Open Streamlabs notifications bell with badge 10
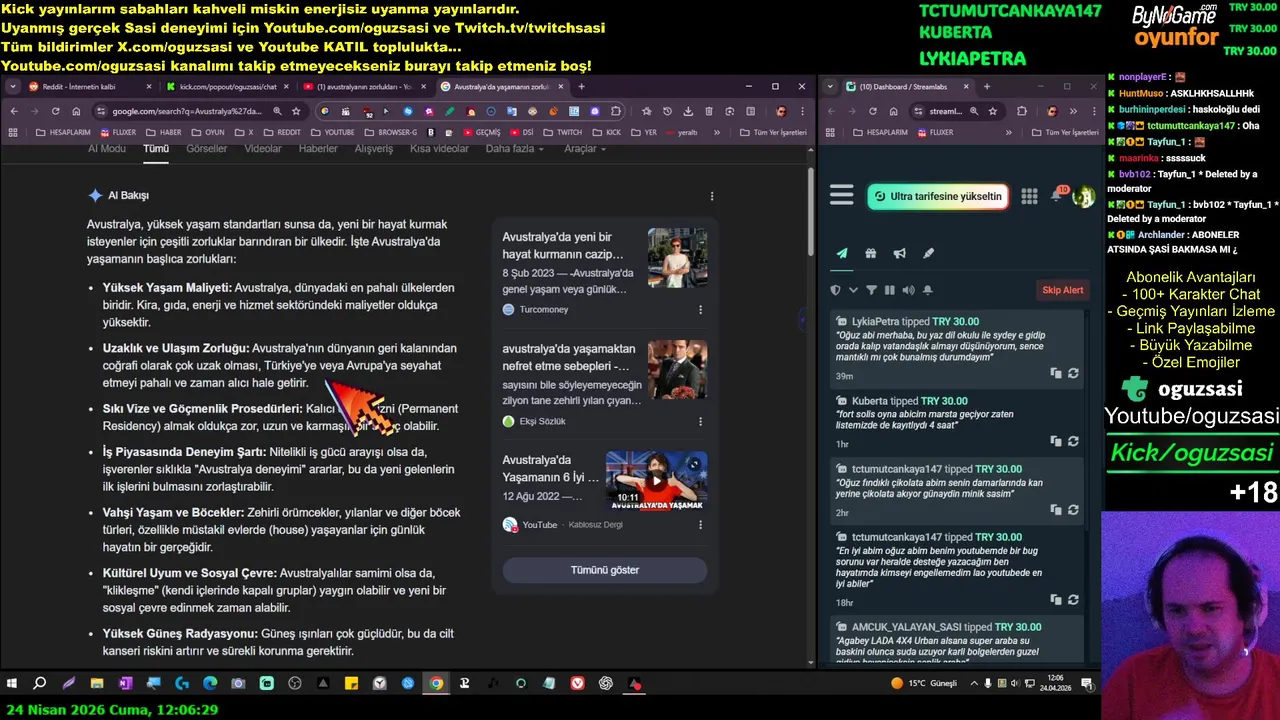 click(1057, 195)
